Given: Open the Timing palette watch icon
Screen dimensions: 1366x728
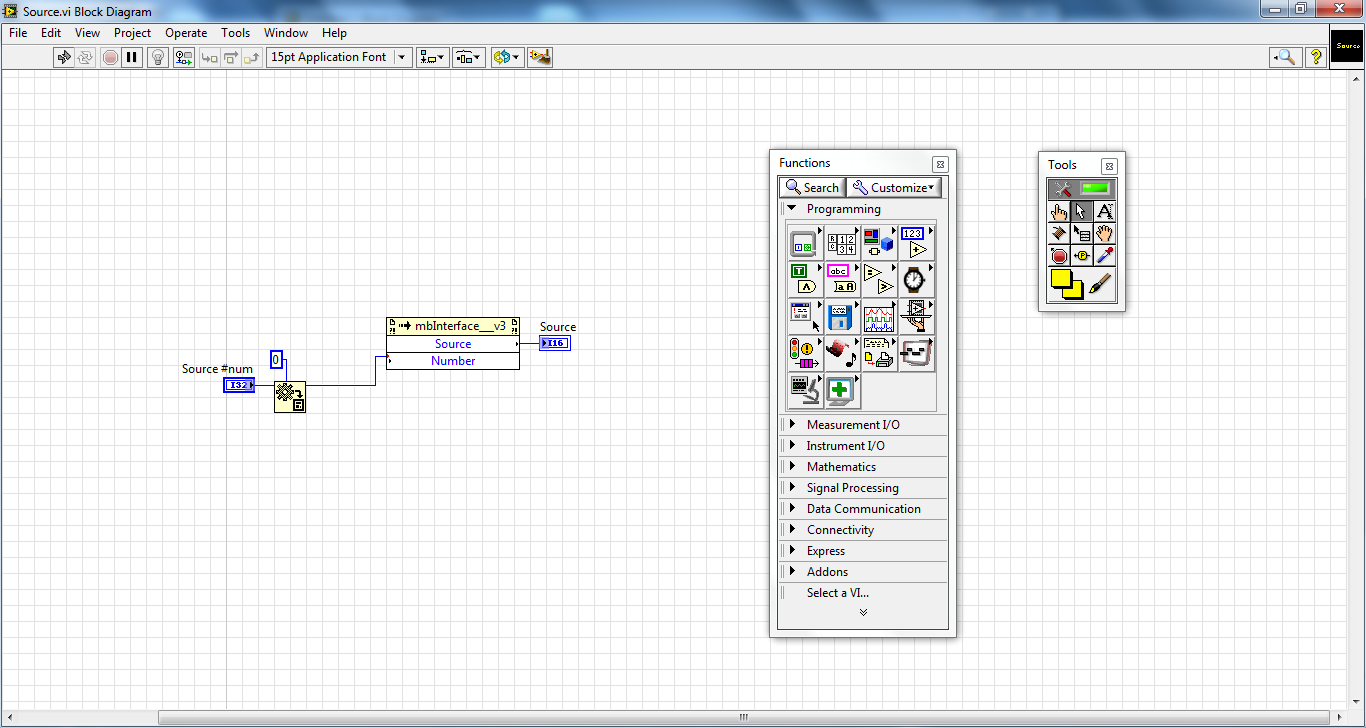Looking at the screenshot, I should pyautogui.click(x=915, y=278).
